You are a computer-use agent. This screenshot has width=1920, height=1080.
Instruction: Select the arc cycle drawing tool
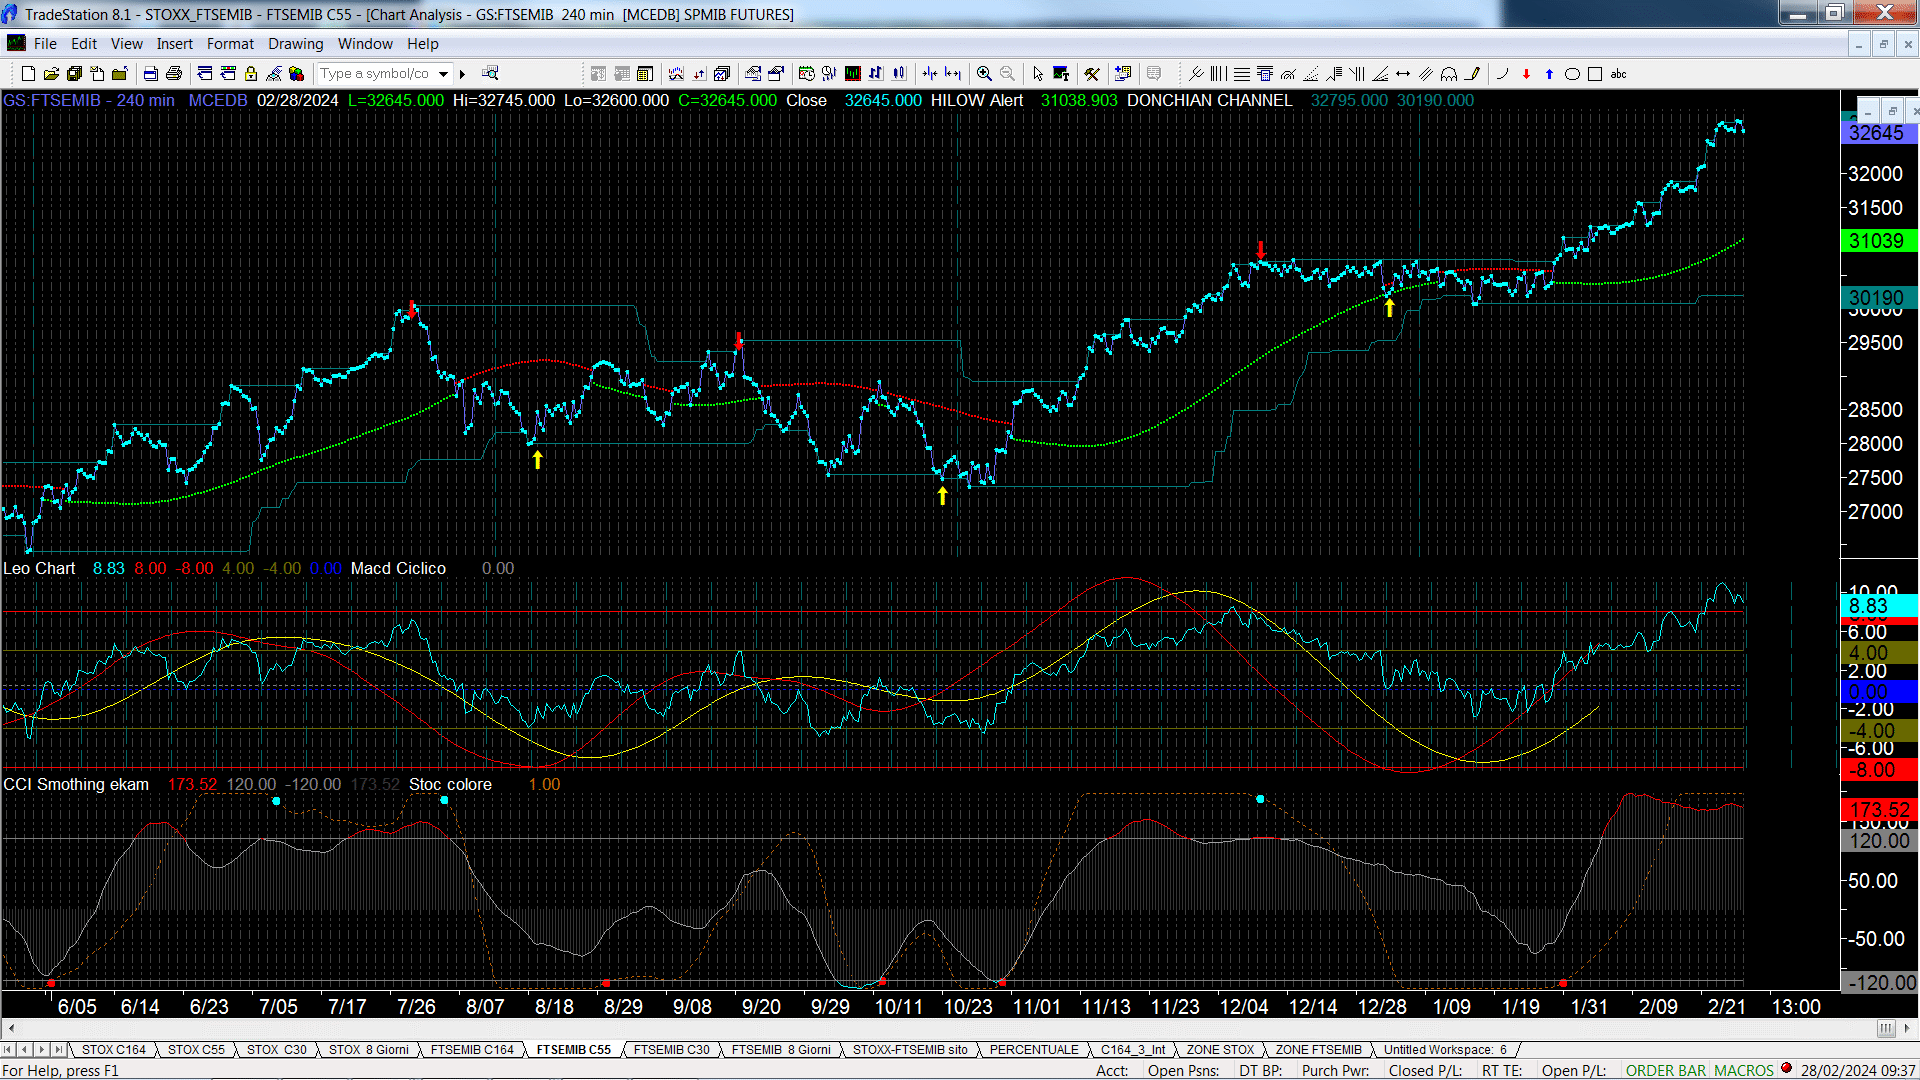click(1449, 74)
